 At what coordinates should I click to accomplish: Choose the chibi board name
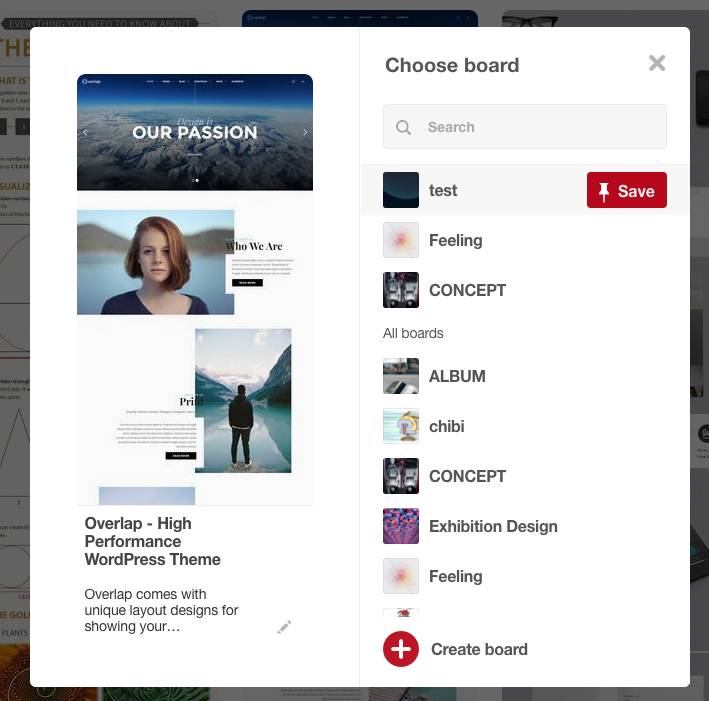click(446, 427)
